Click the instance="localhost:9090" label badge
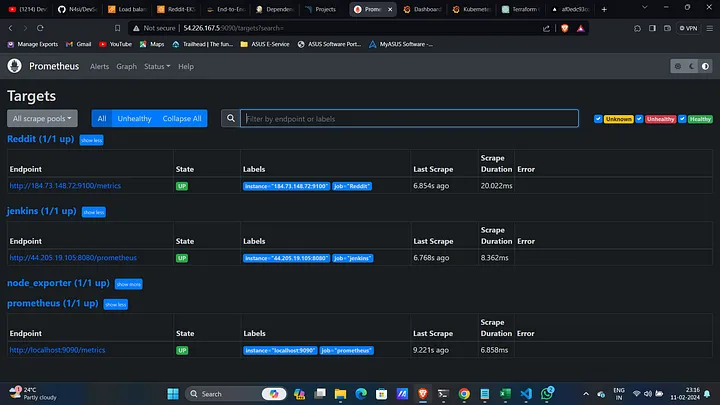 (x=280, y=350)
